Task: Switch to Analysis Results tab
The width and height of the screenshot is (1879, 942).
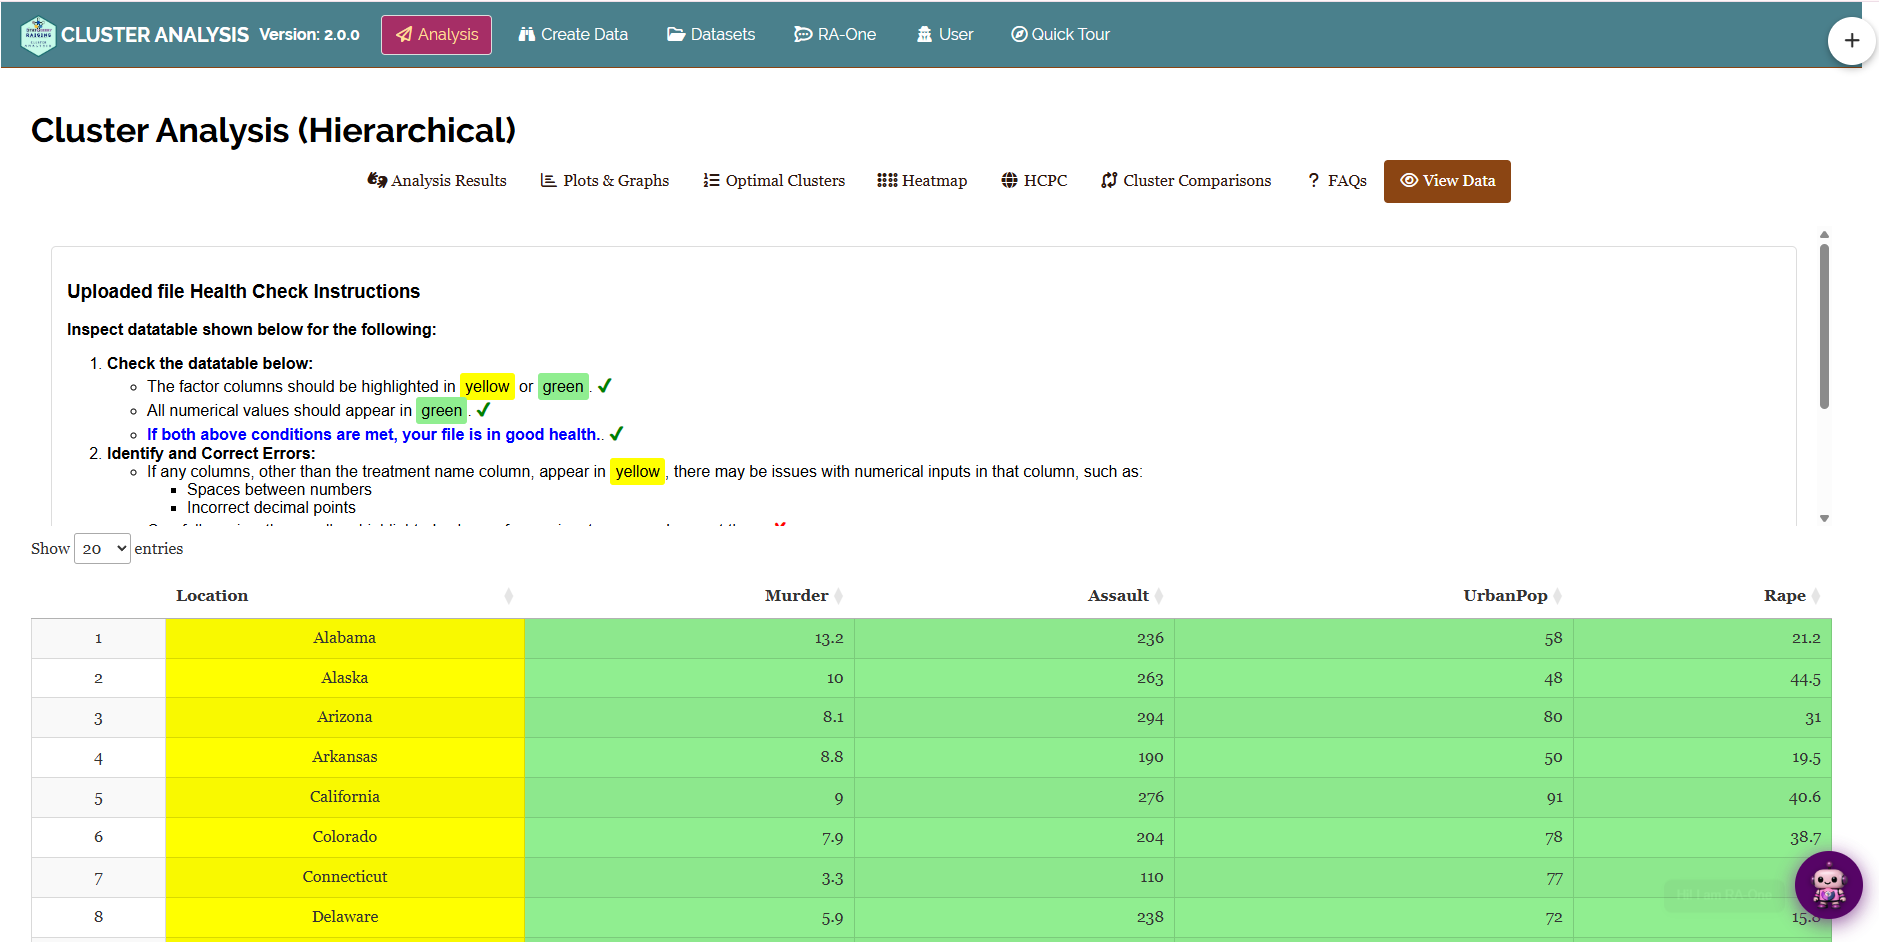Action: (x=437, y=181)
